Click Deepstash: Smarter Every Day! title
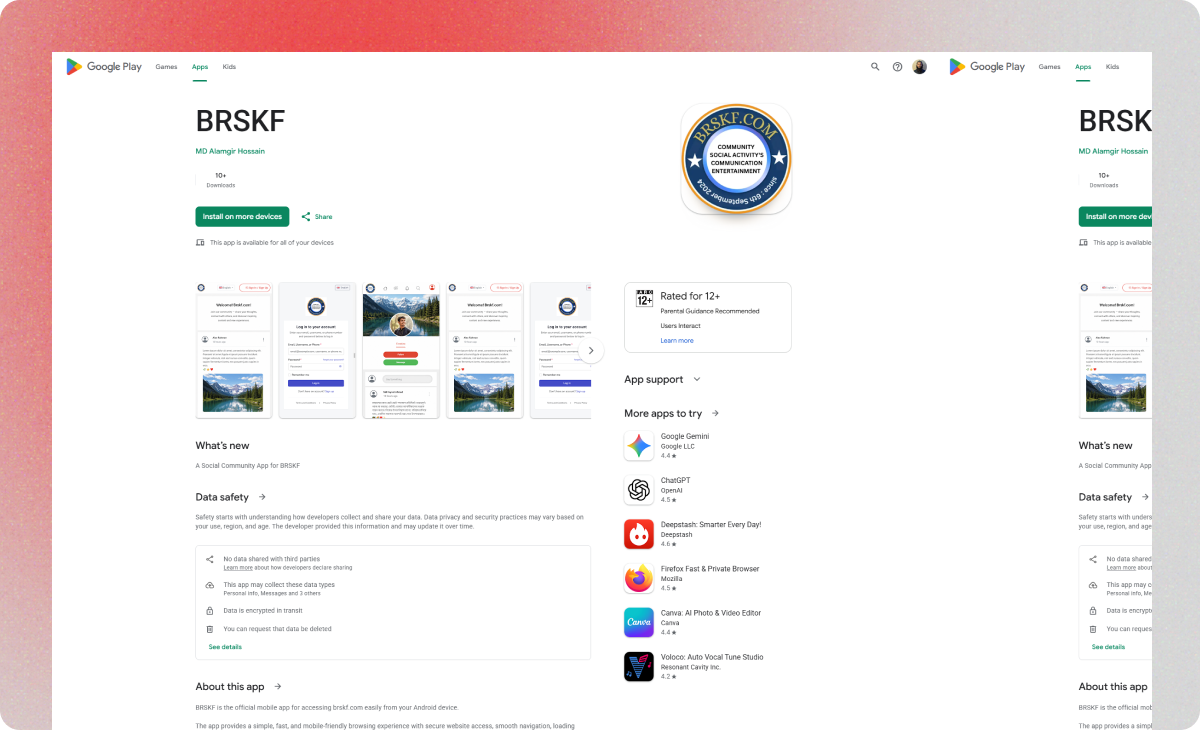 (711, 525)
